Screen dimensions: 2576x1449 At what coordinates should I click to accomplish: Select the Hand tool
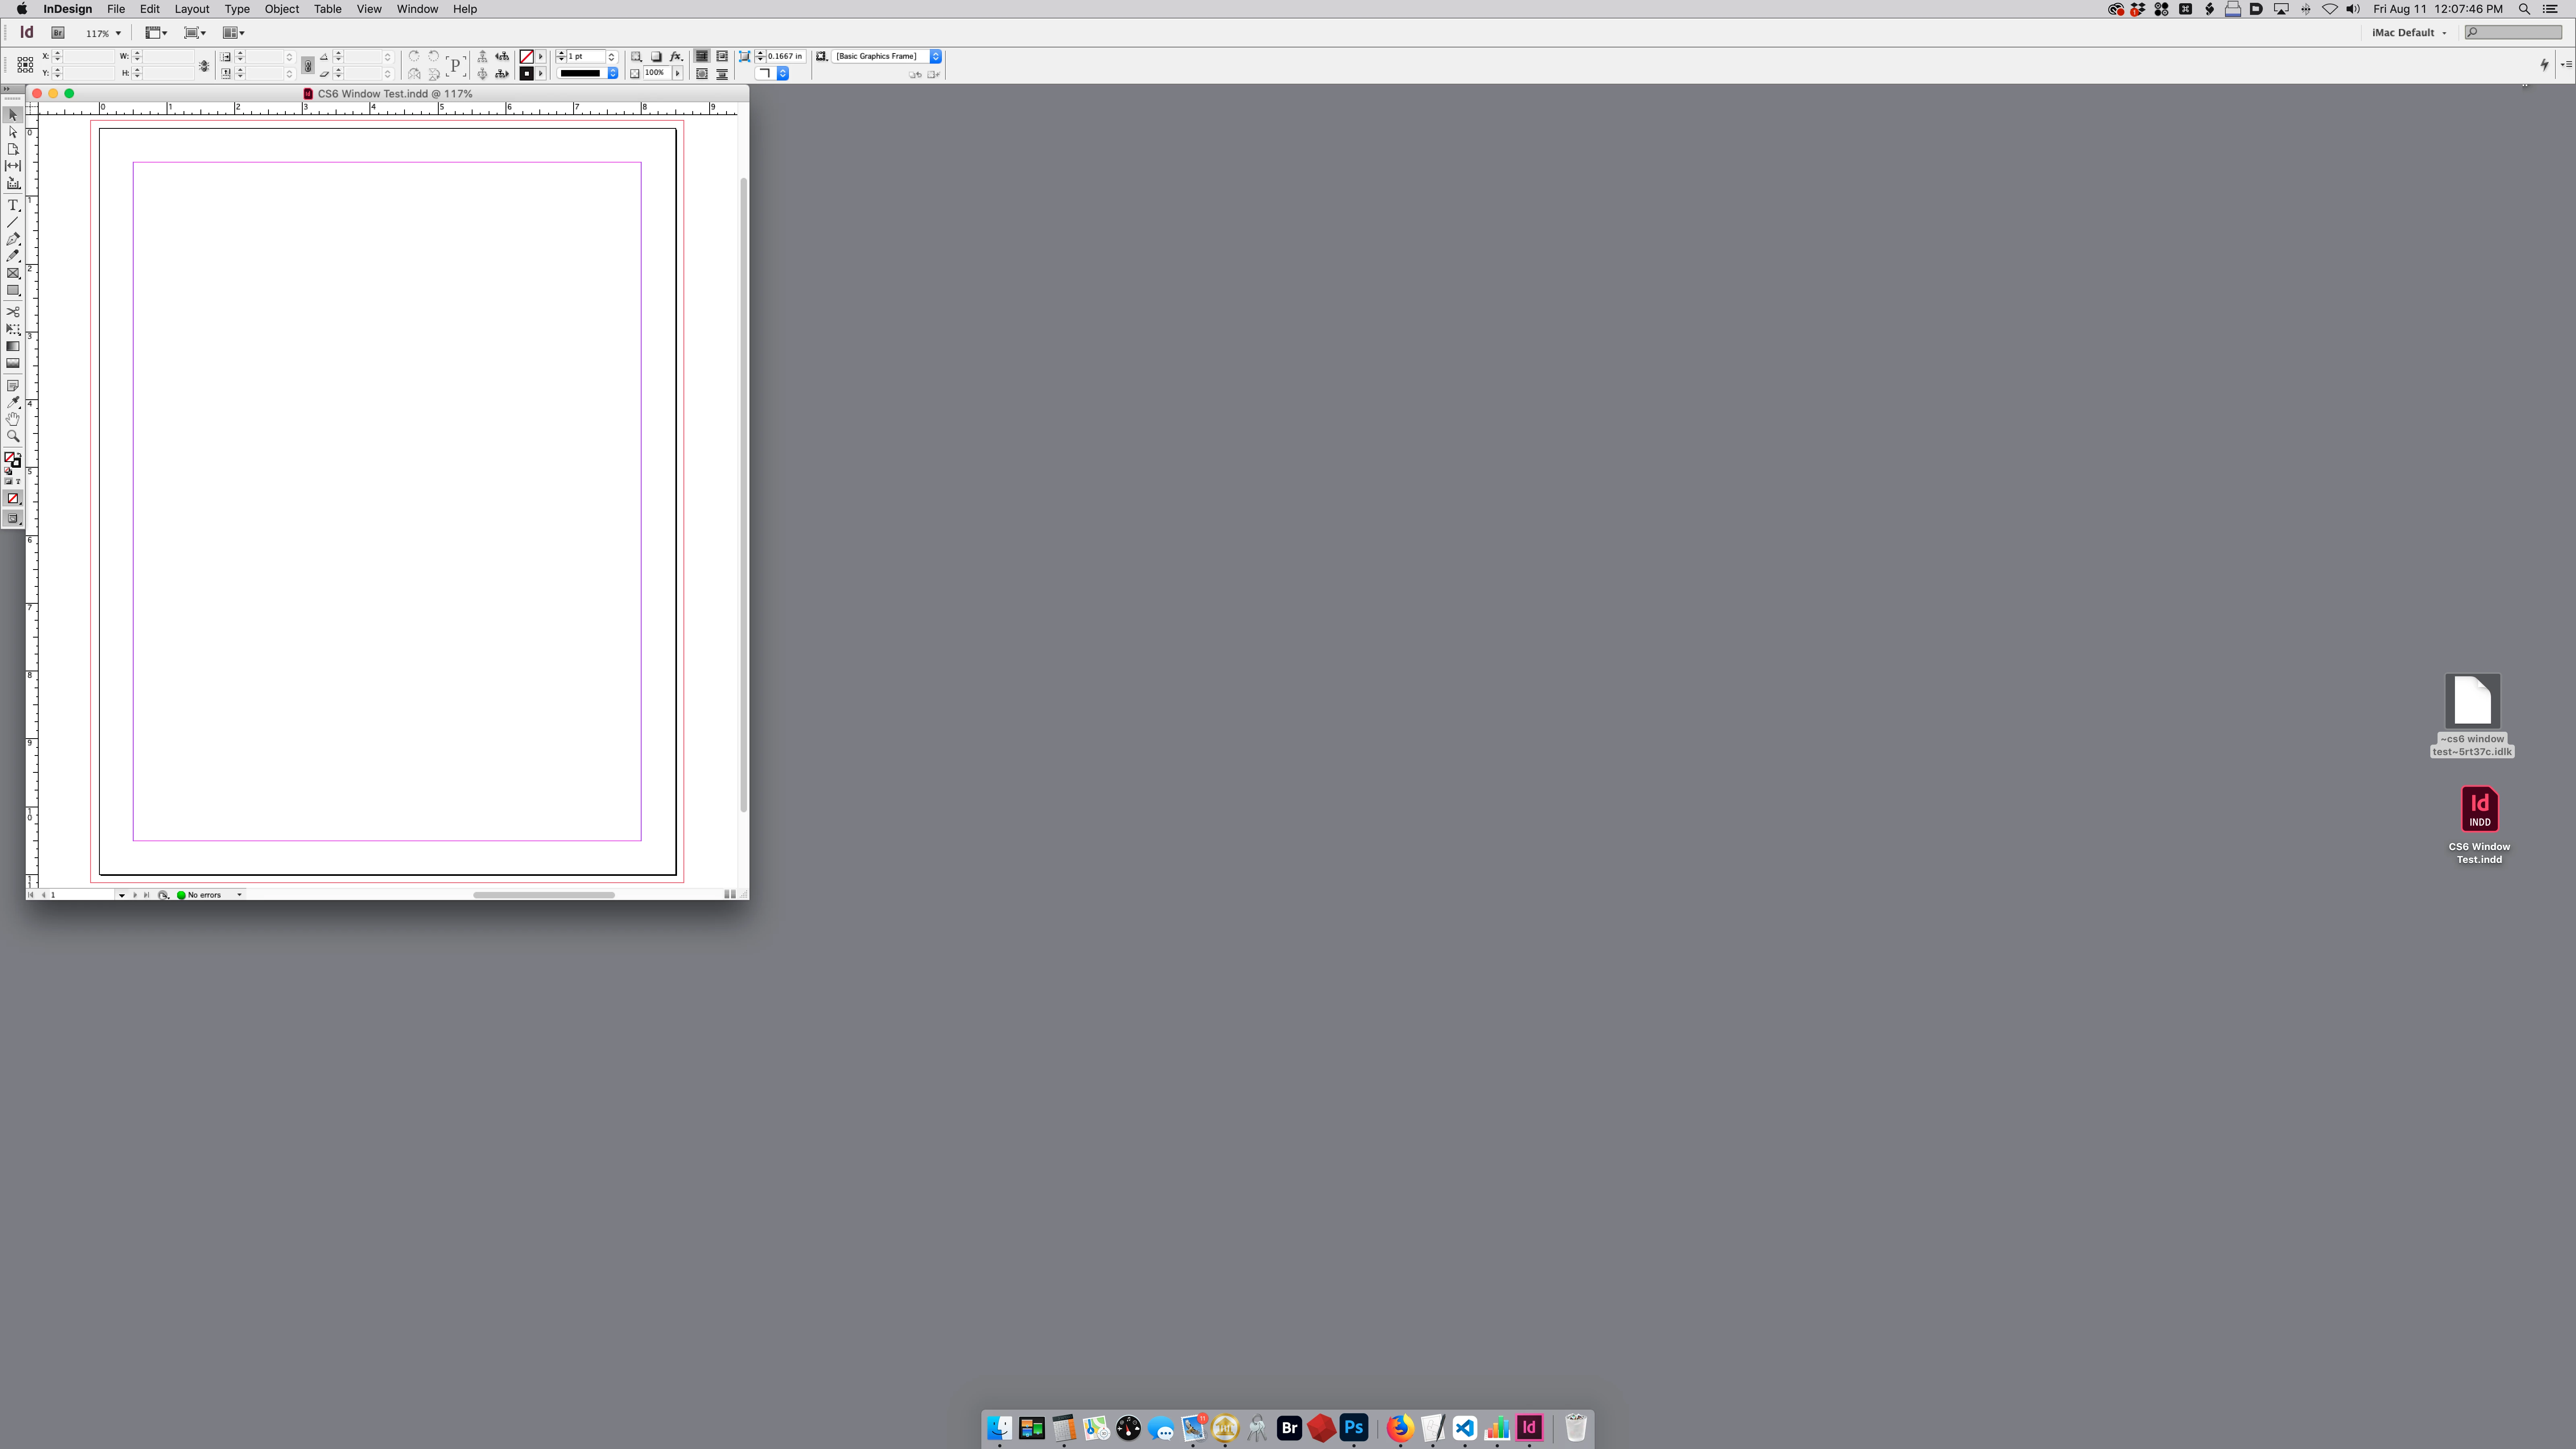point(13,419)
